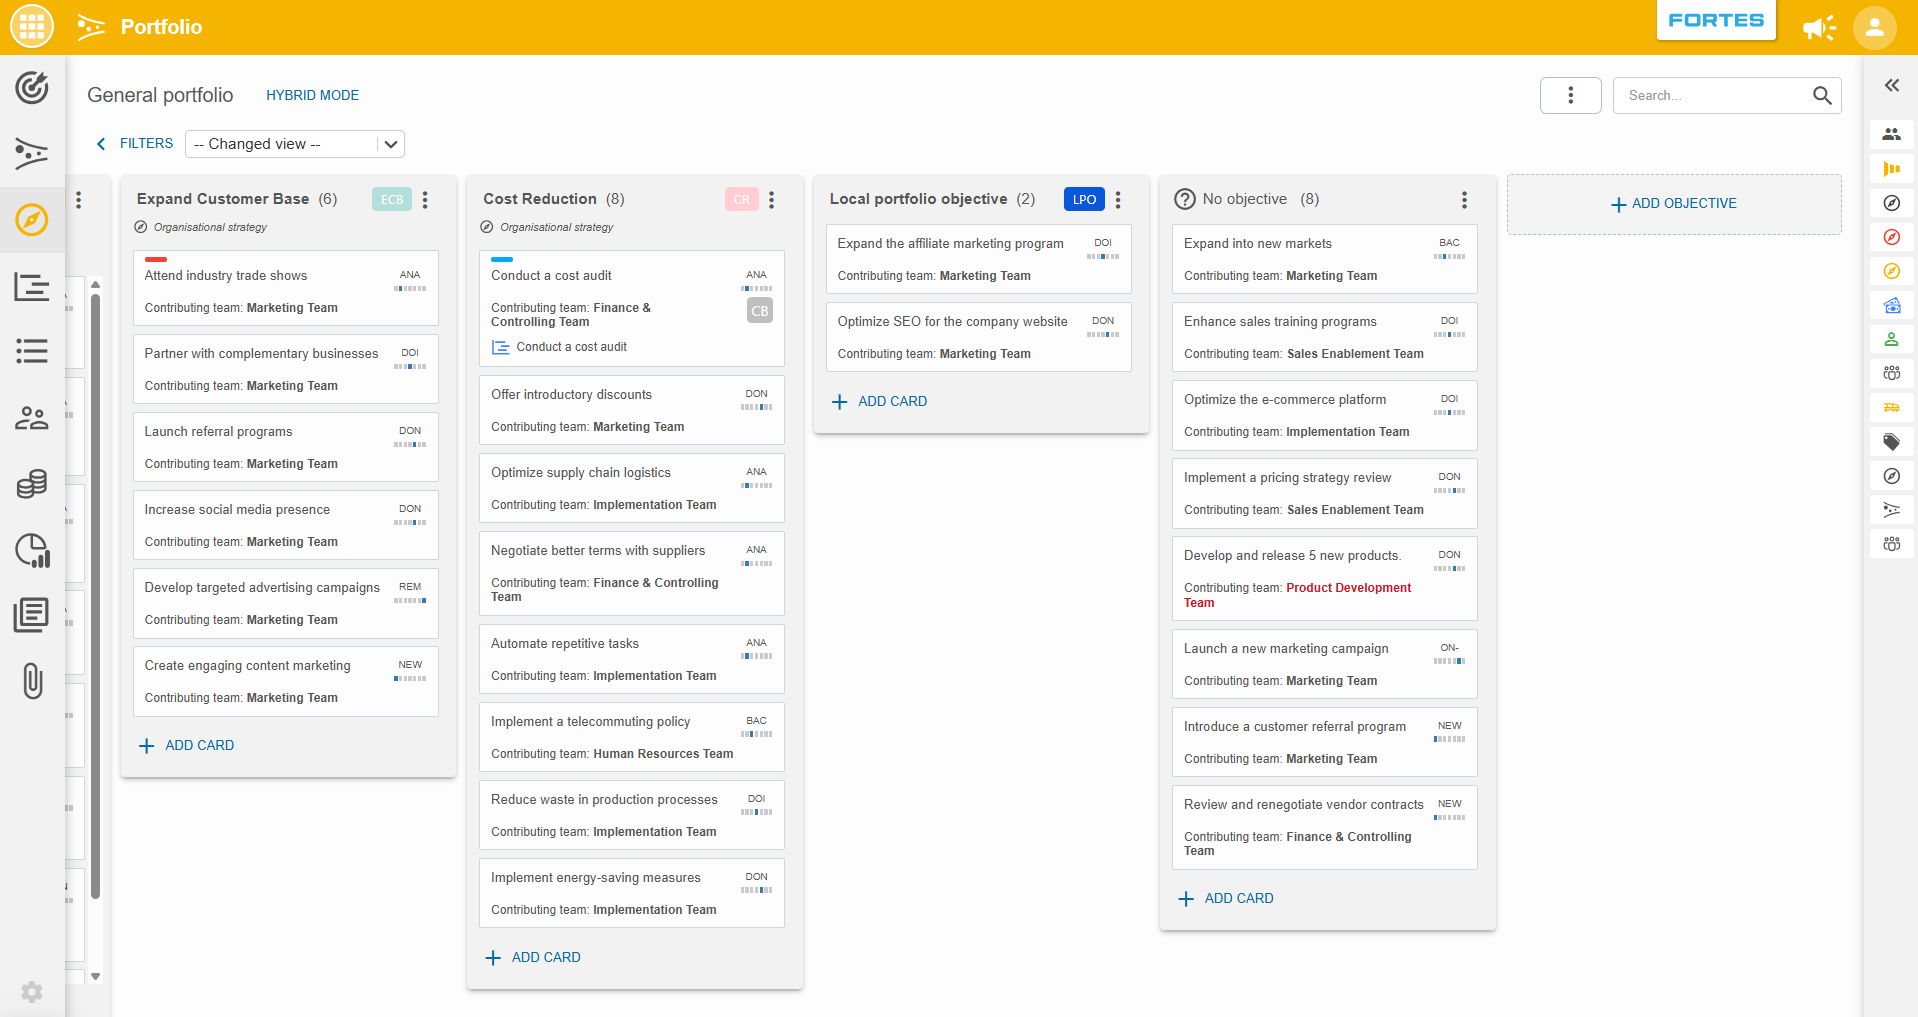1918x1017 pixels.
Task: Open the people resources sidebar icon
Action: tap(32, 418)
